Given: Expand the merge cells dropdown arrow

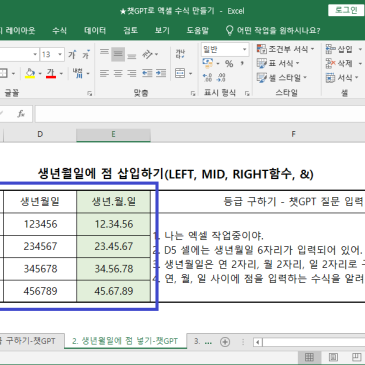Looking at the screenshot, I should tap(191, 73).
